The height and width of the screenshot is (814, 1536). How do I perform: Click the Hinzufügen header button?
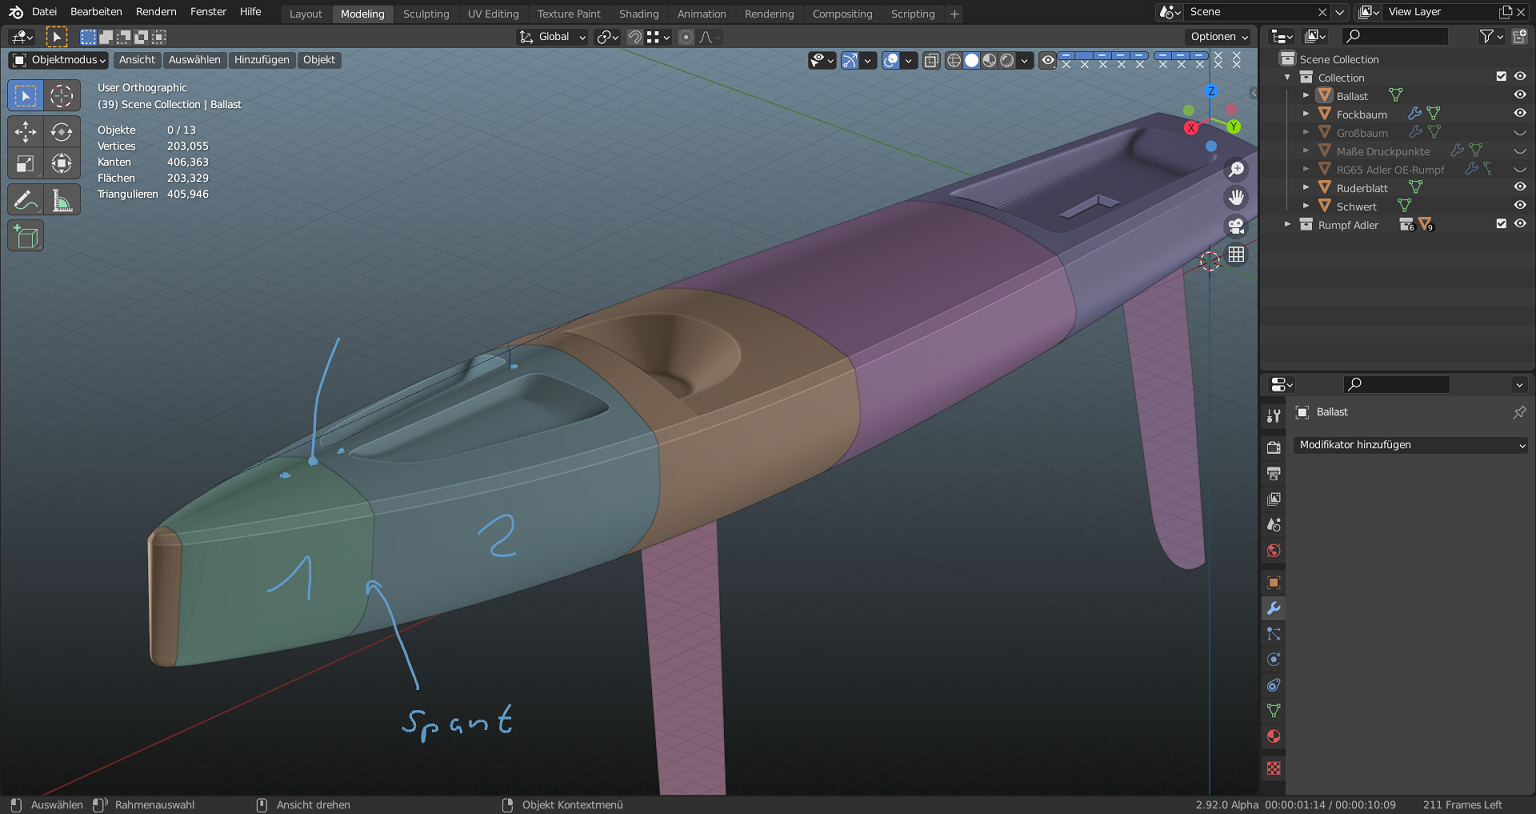(261, 60)
